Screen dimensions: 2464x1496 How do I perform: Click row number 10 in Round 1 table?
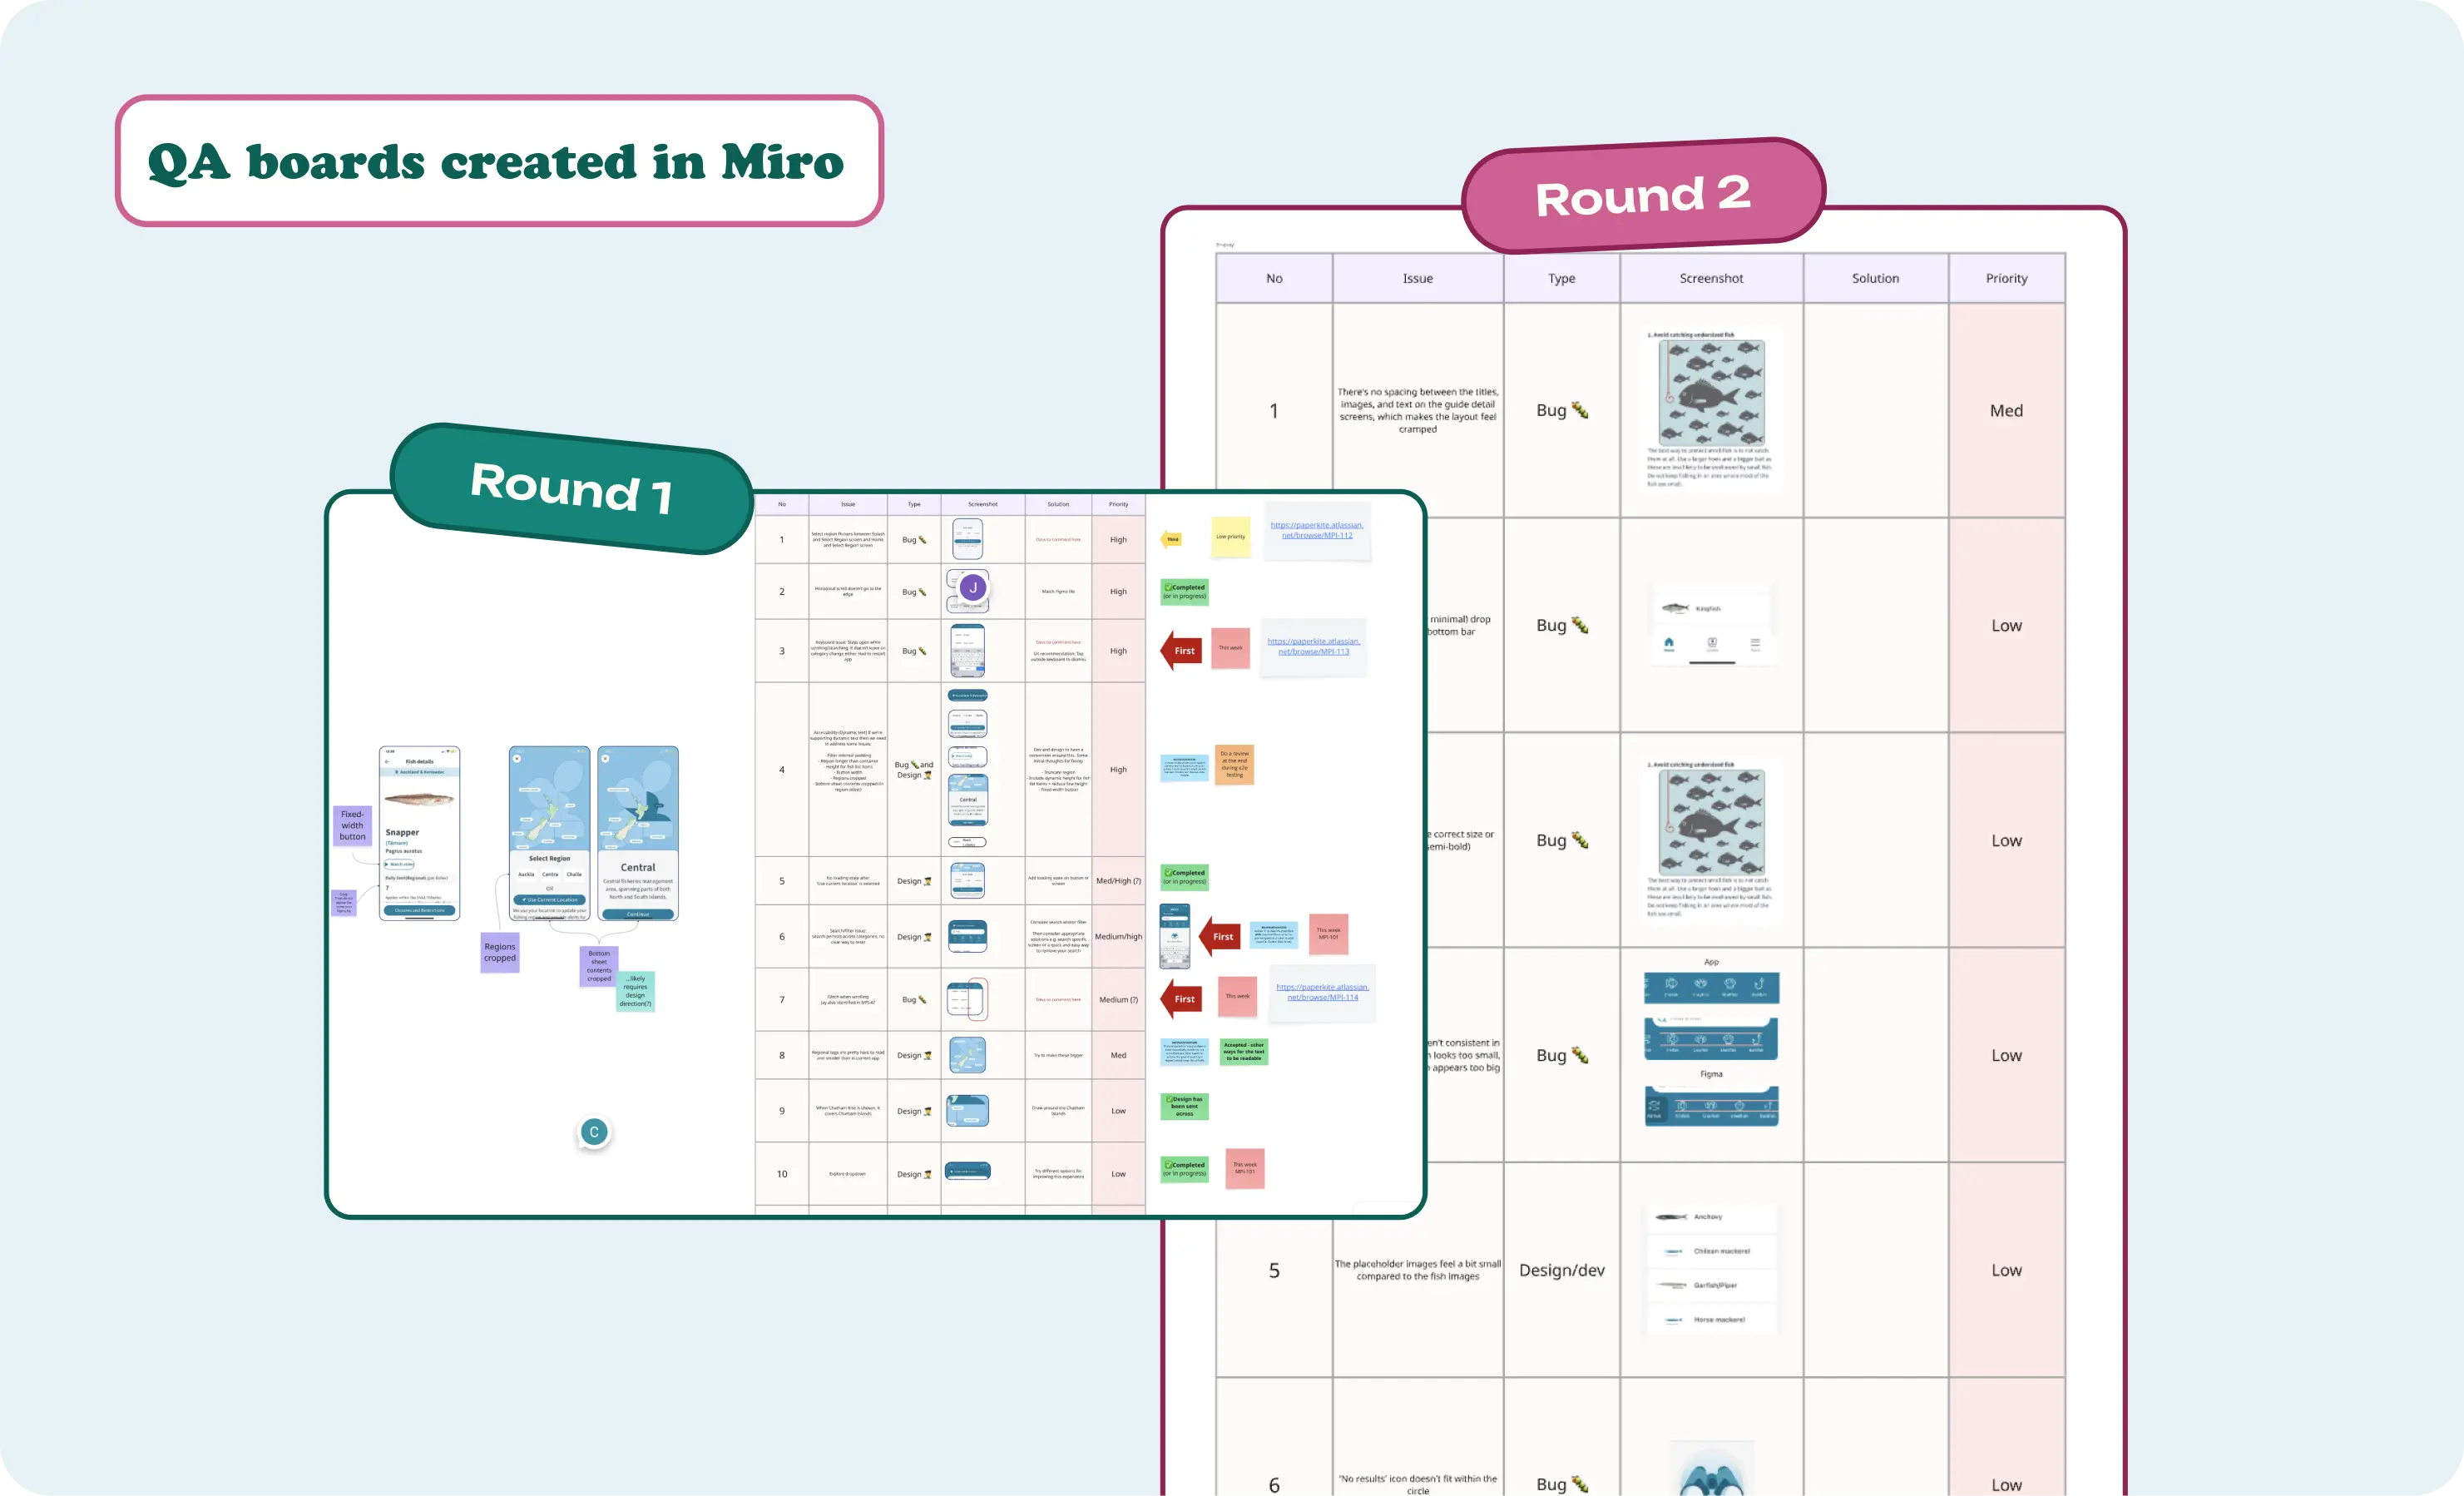pyautogui.click(x=782, y=1174)
